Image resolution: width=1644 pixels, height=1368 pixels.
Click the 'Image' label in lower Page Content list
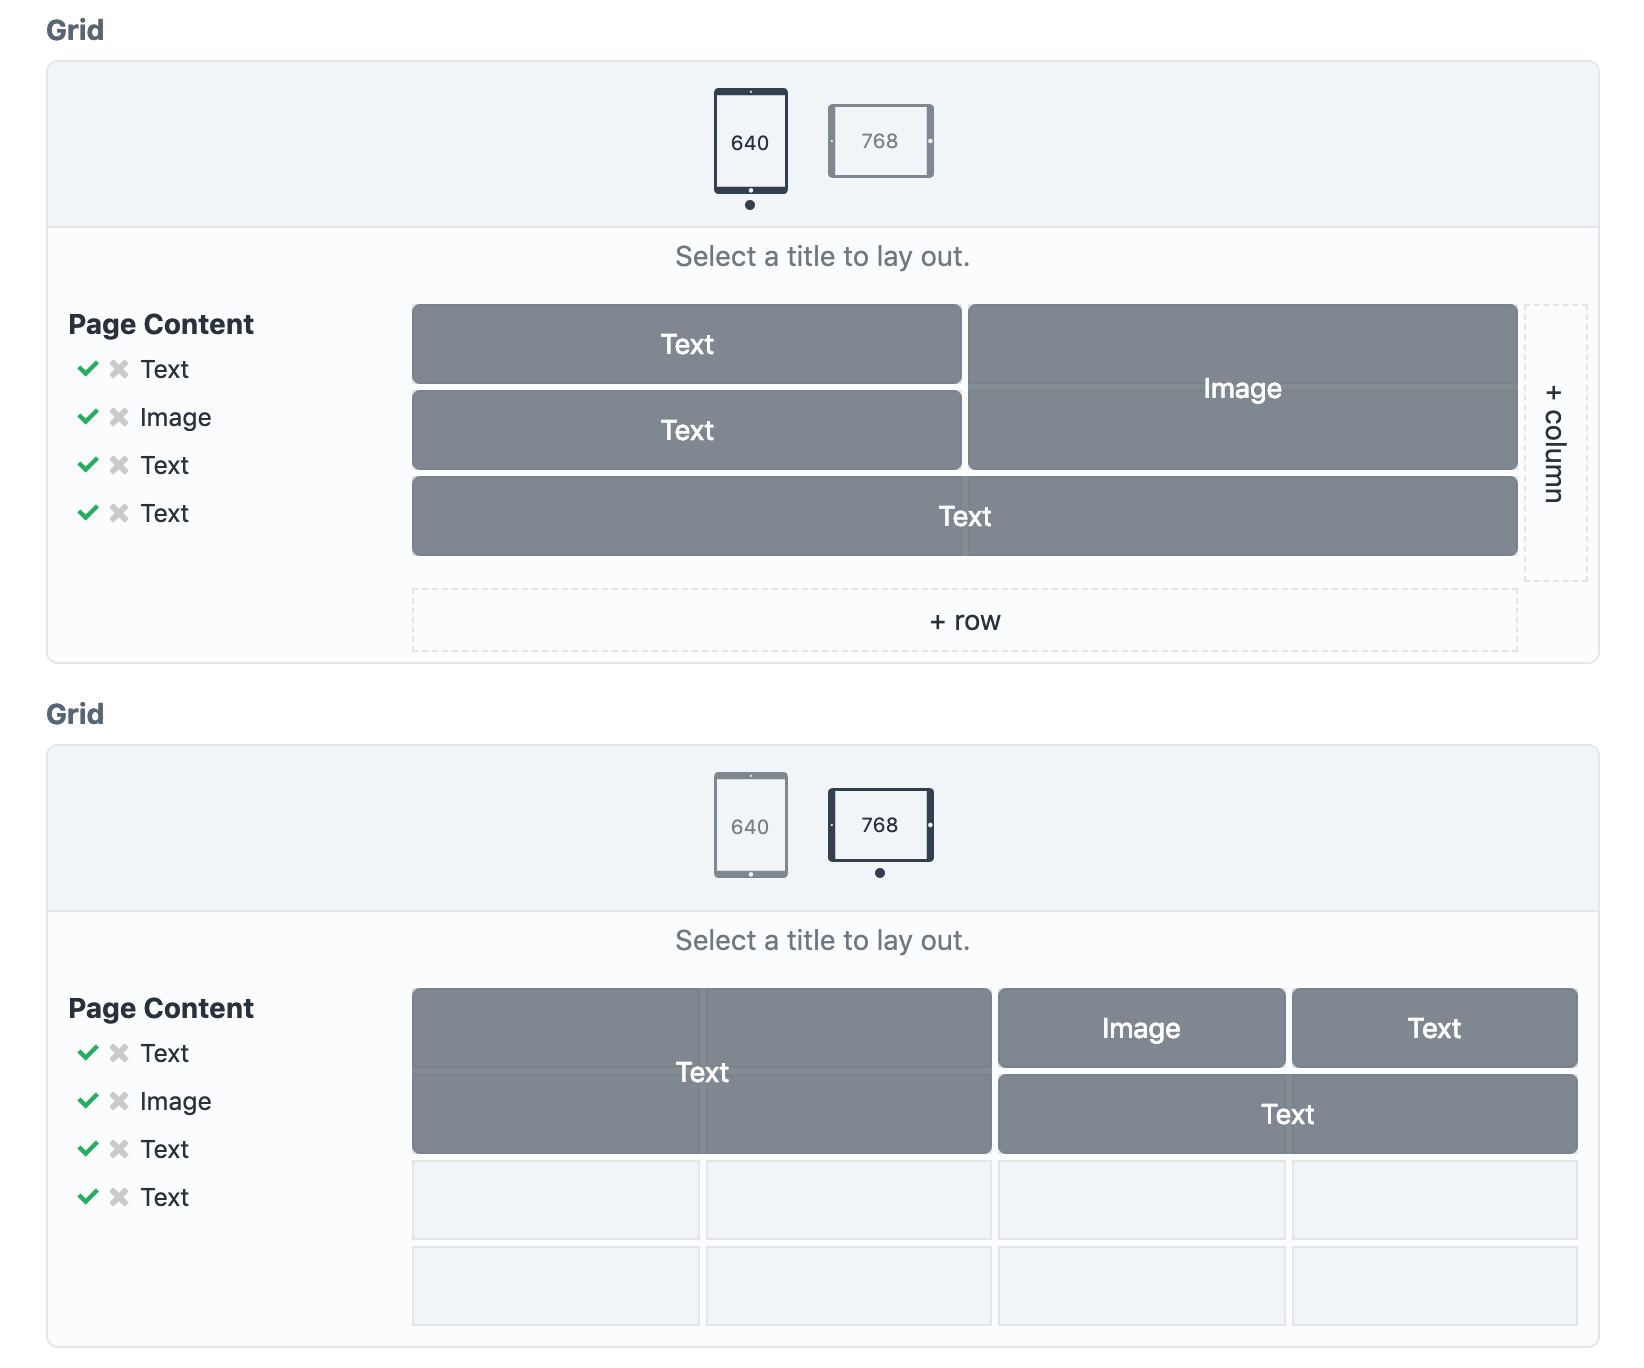tap(176, 1102)
